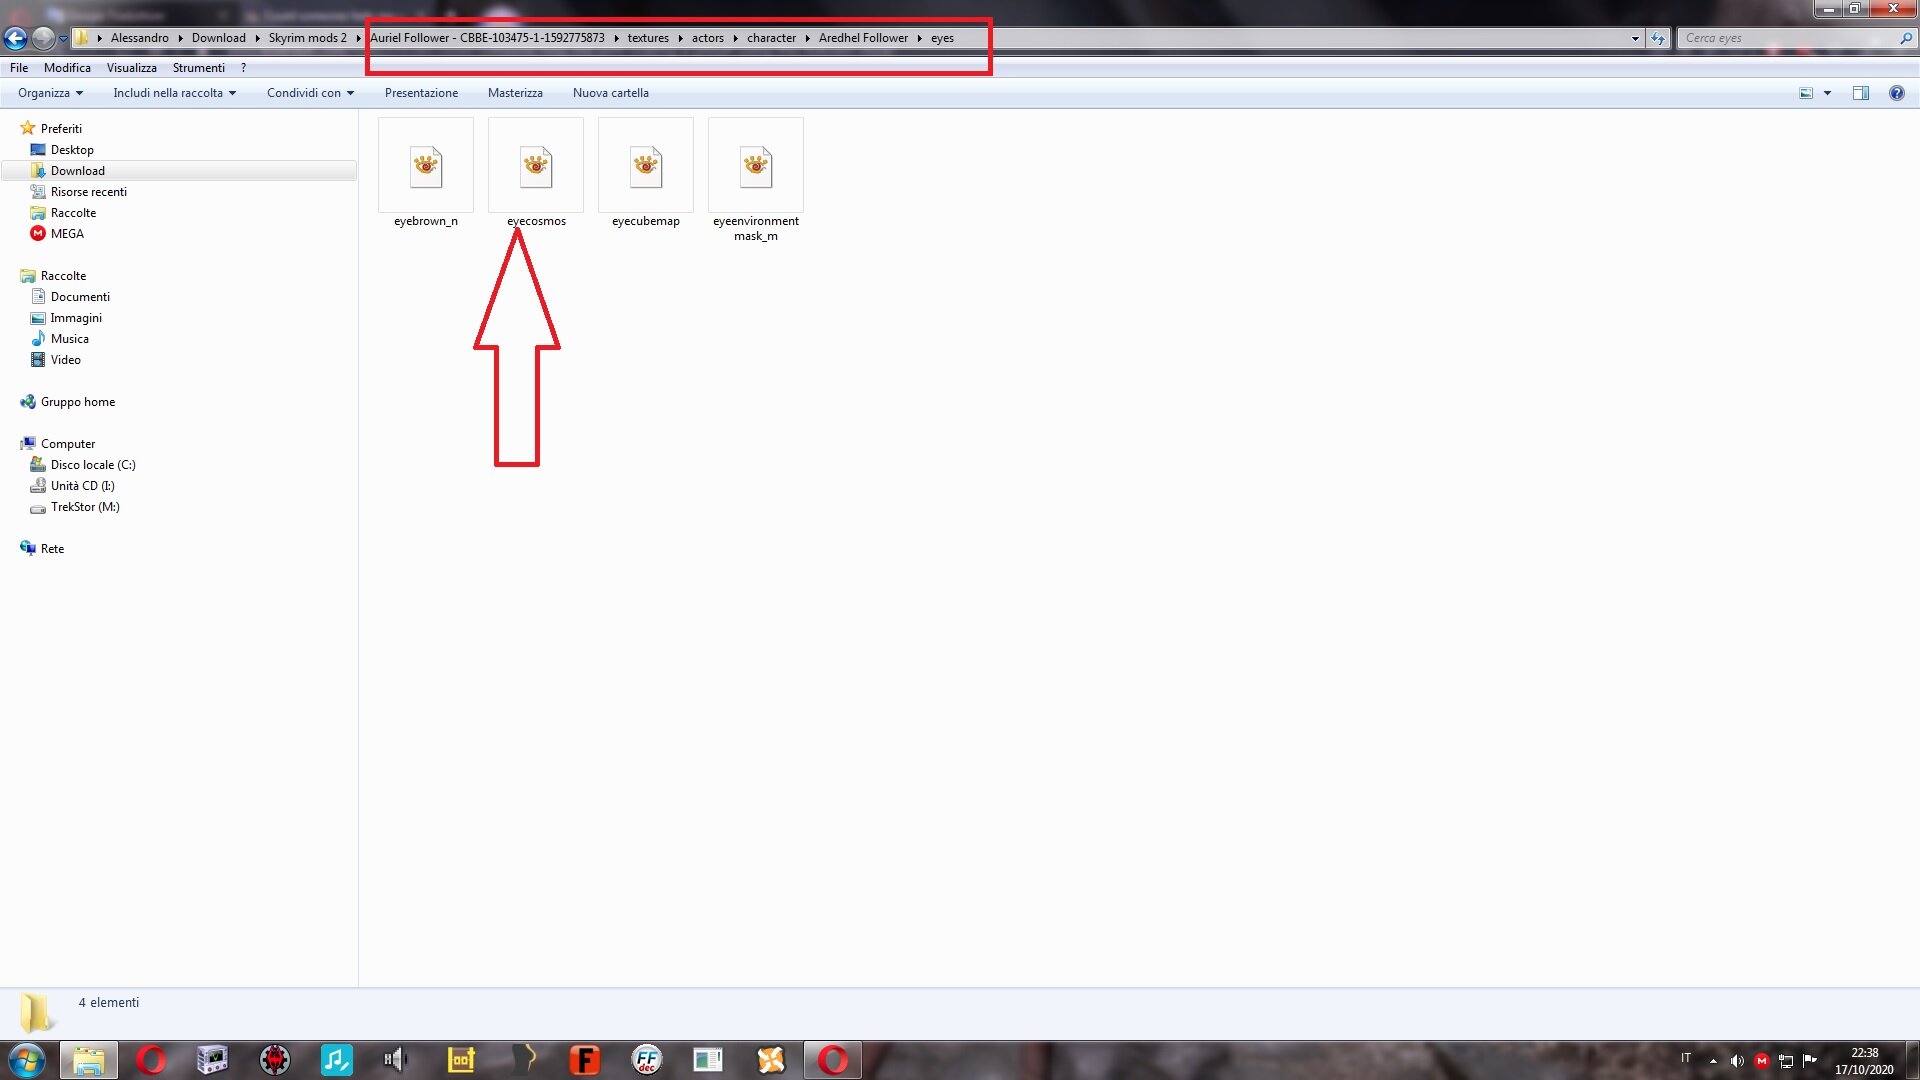
Task: Open Raccolte under Preferiti
Action: point(73,213)
